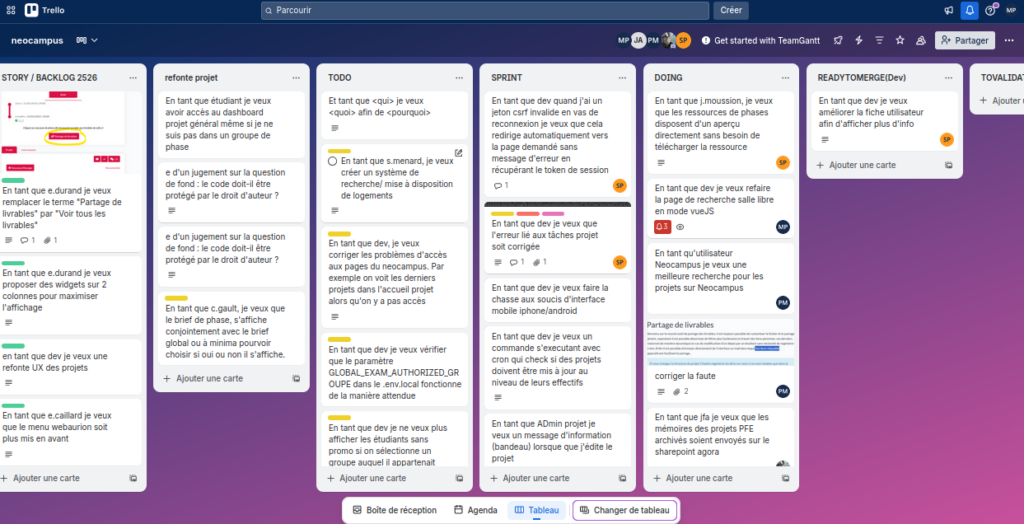Open automation lightning bolt icon
1024x524 pixels.
pos(858,40)
